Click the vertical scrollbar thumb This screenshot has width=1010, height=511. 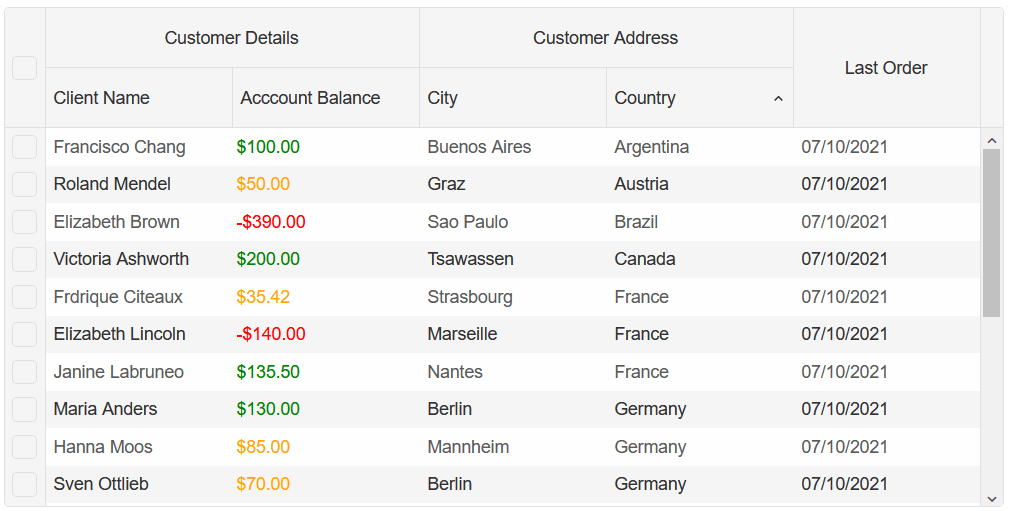tap(991, 233)
